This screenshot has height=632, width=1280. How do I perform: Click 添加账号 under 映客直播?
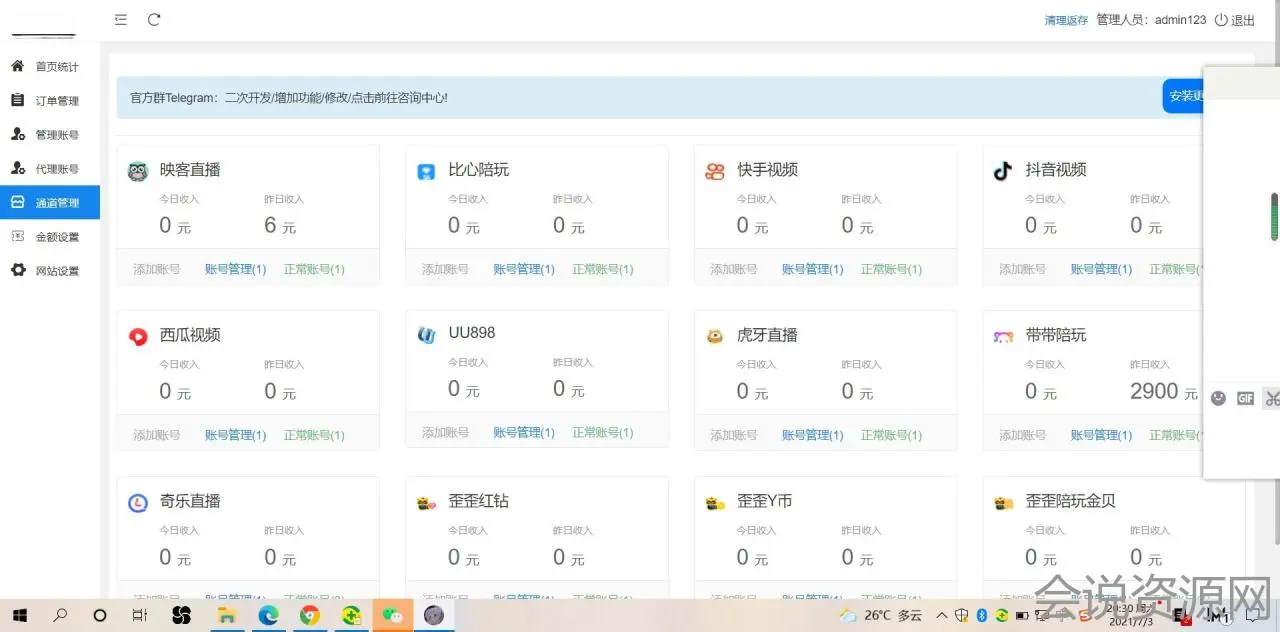157,269
